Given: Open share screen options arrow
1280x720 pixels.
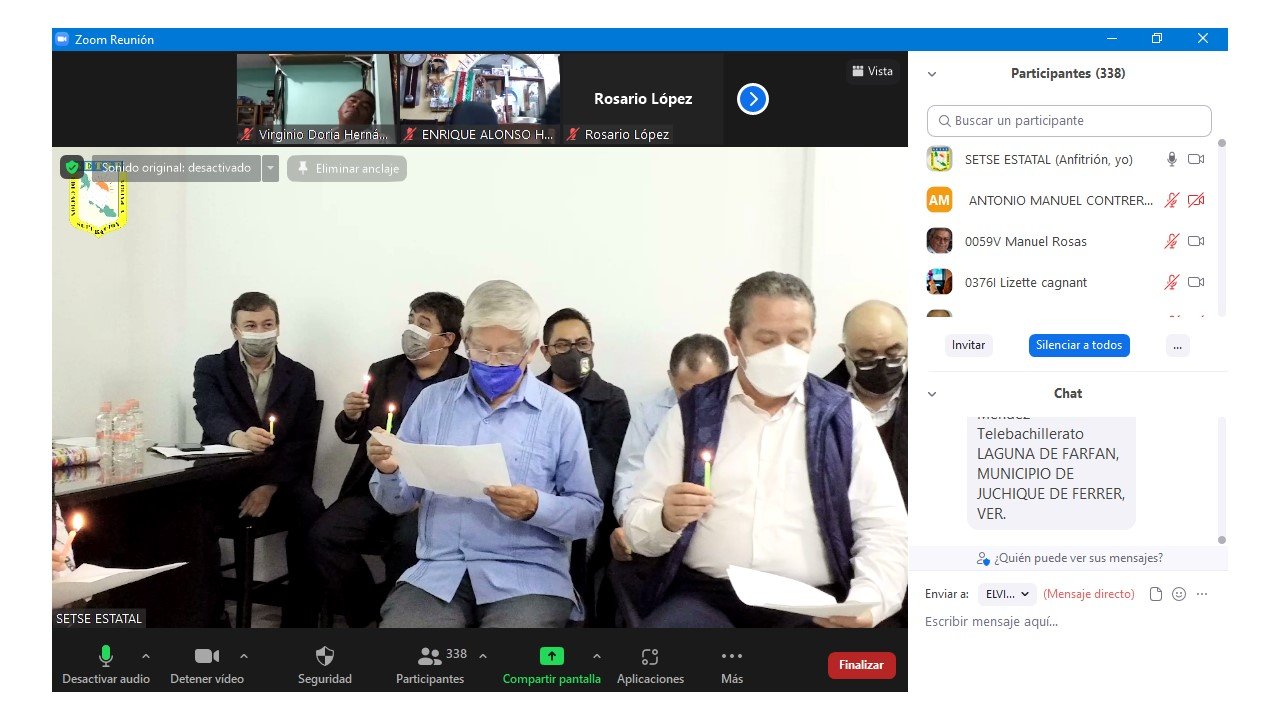Looking at the screenshot, I should click(x=597, y=656).
